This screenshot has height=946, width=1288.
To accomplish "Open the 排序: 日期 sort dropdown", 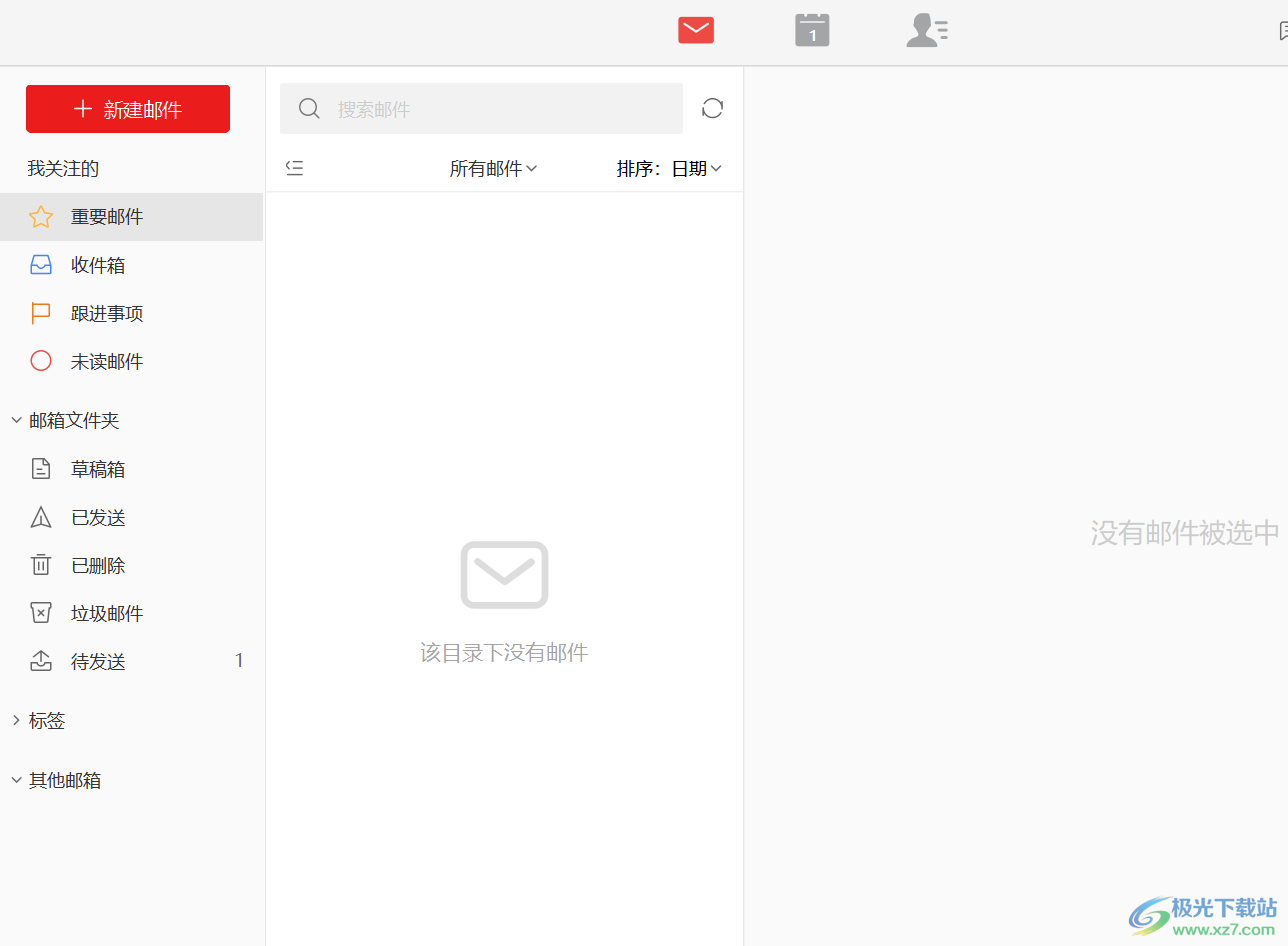I will tap(669, 169).
